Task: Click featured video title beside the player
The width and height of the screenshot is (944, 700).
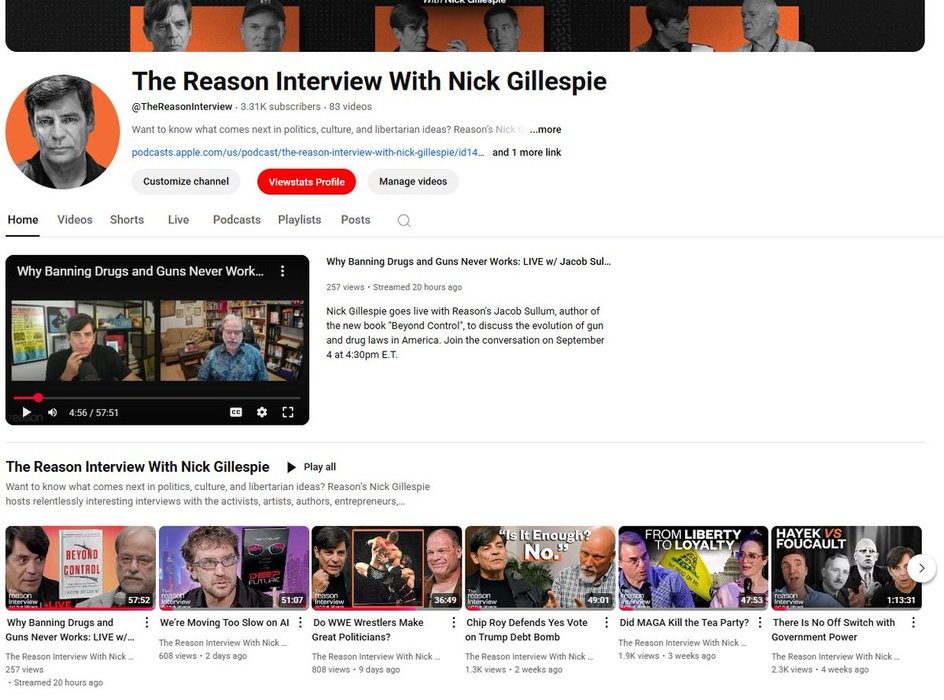Action: click(x=468, y=262)
